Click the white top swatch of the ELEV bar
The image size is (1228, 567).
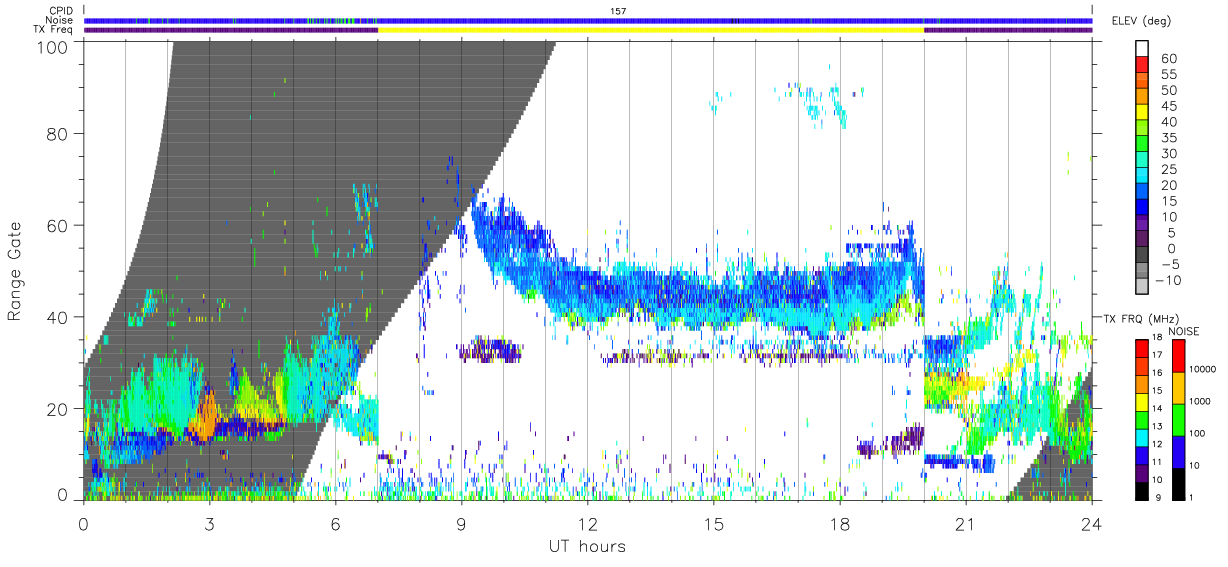[x=1142, y=48]
